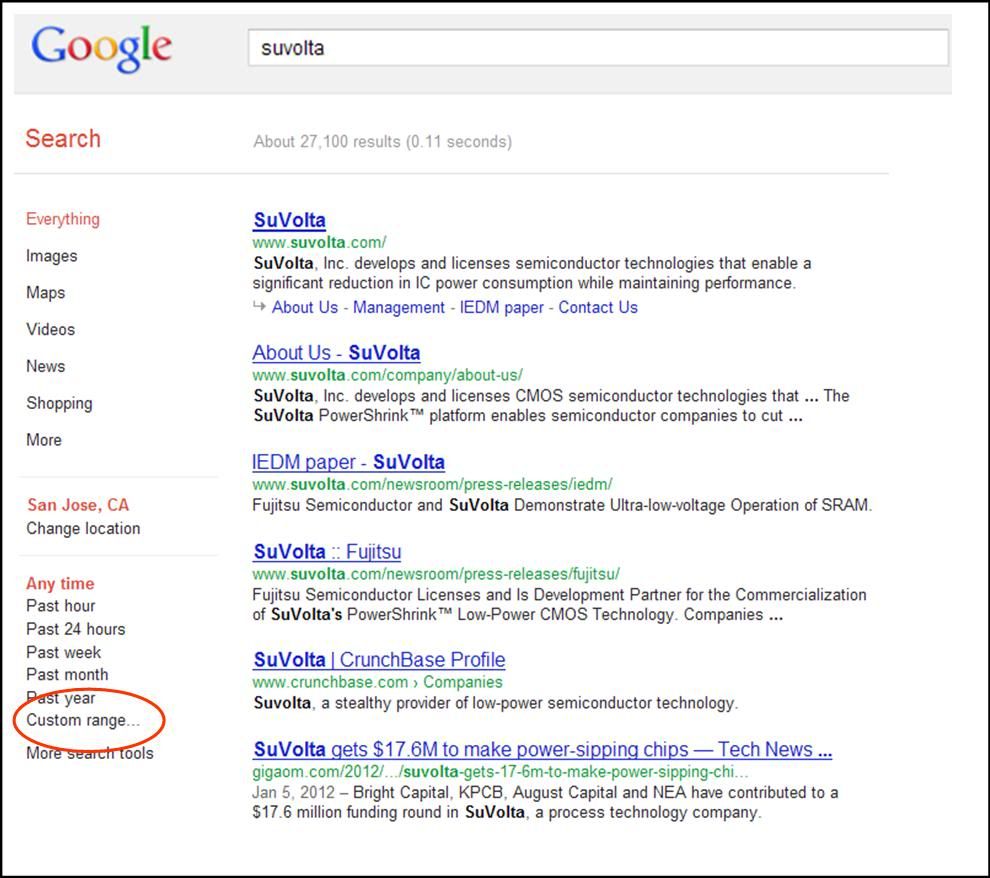This screenshot has height=878, width=990.
Task: Click the company/about-us URL text
Action: coord(387,375)
